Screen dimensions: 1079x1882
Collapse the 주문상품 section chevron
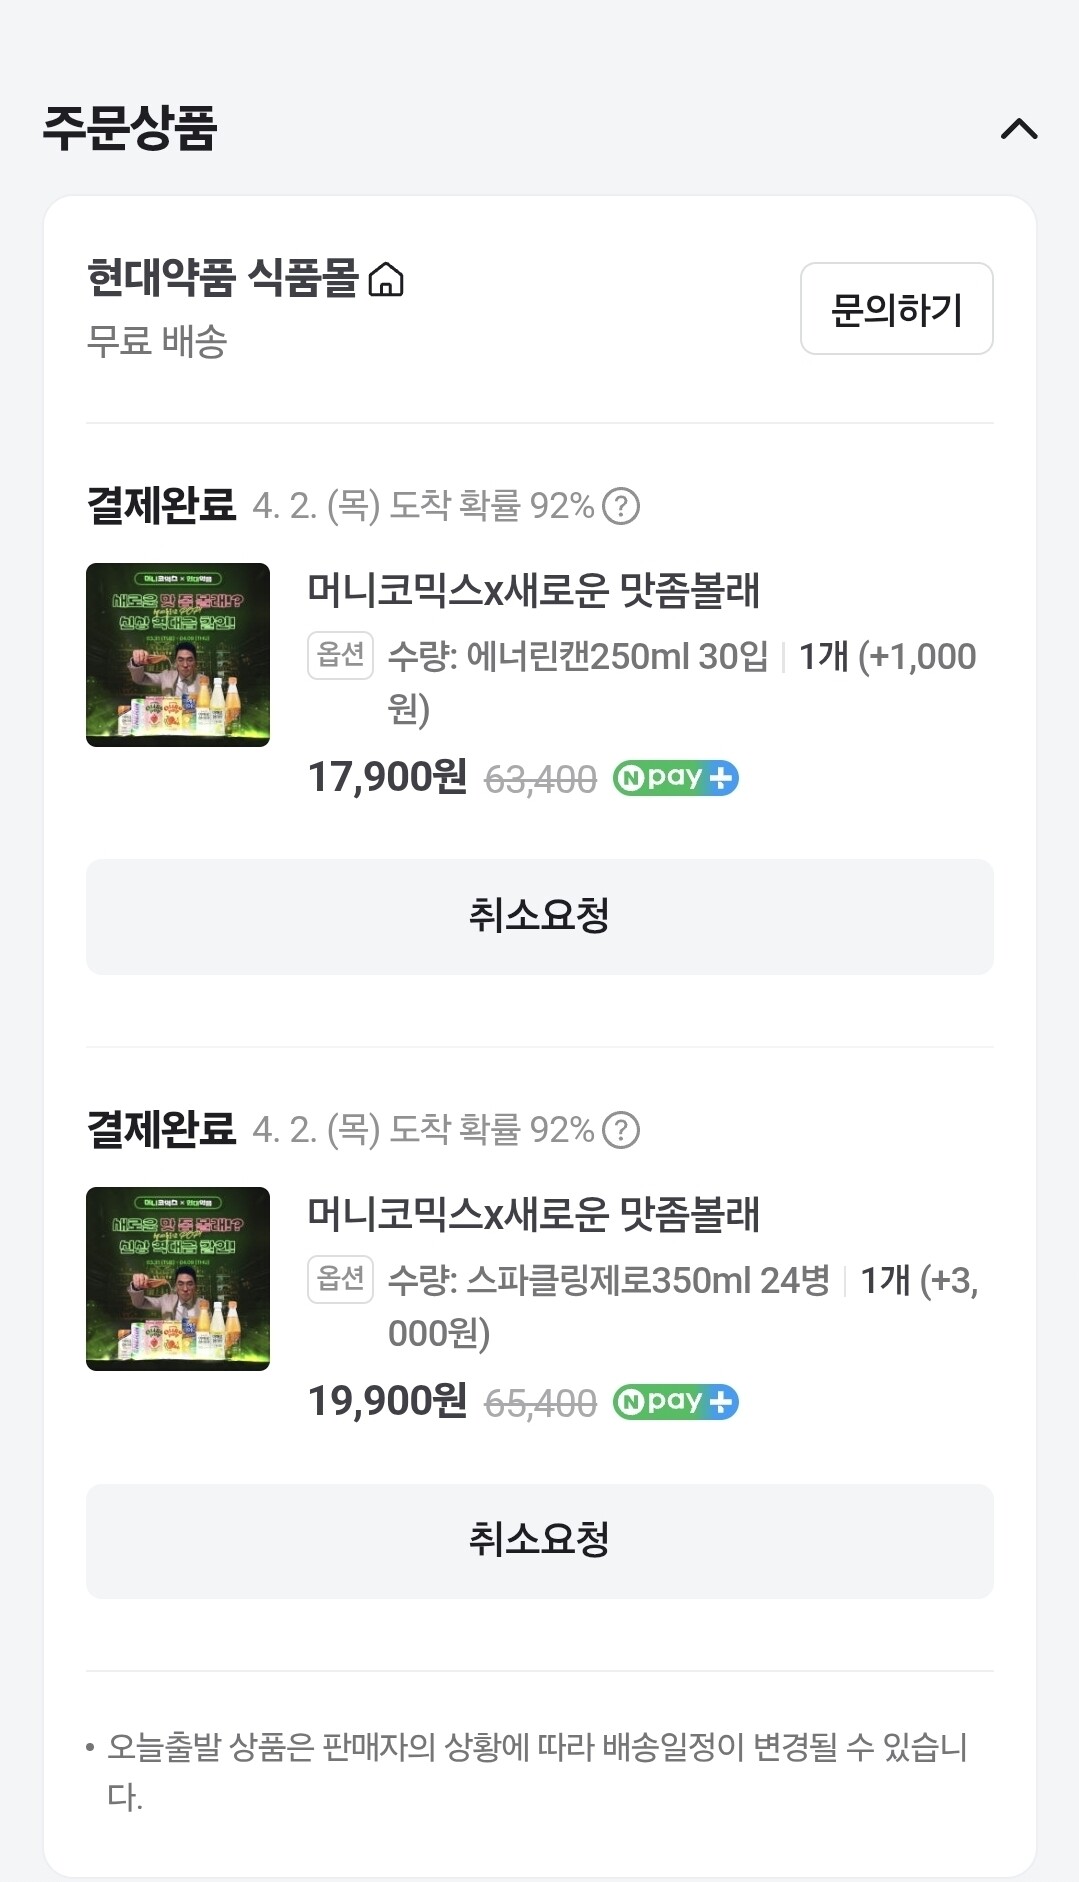tap(1019, 129)
